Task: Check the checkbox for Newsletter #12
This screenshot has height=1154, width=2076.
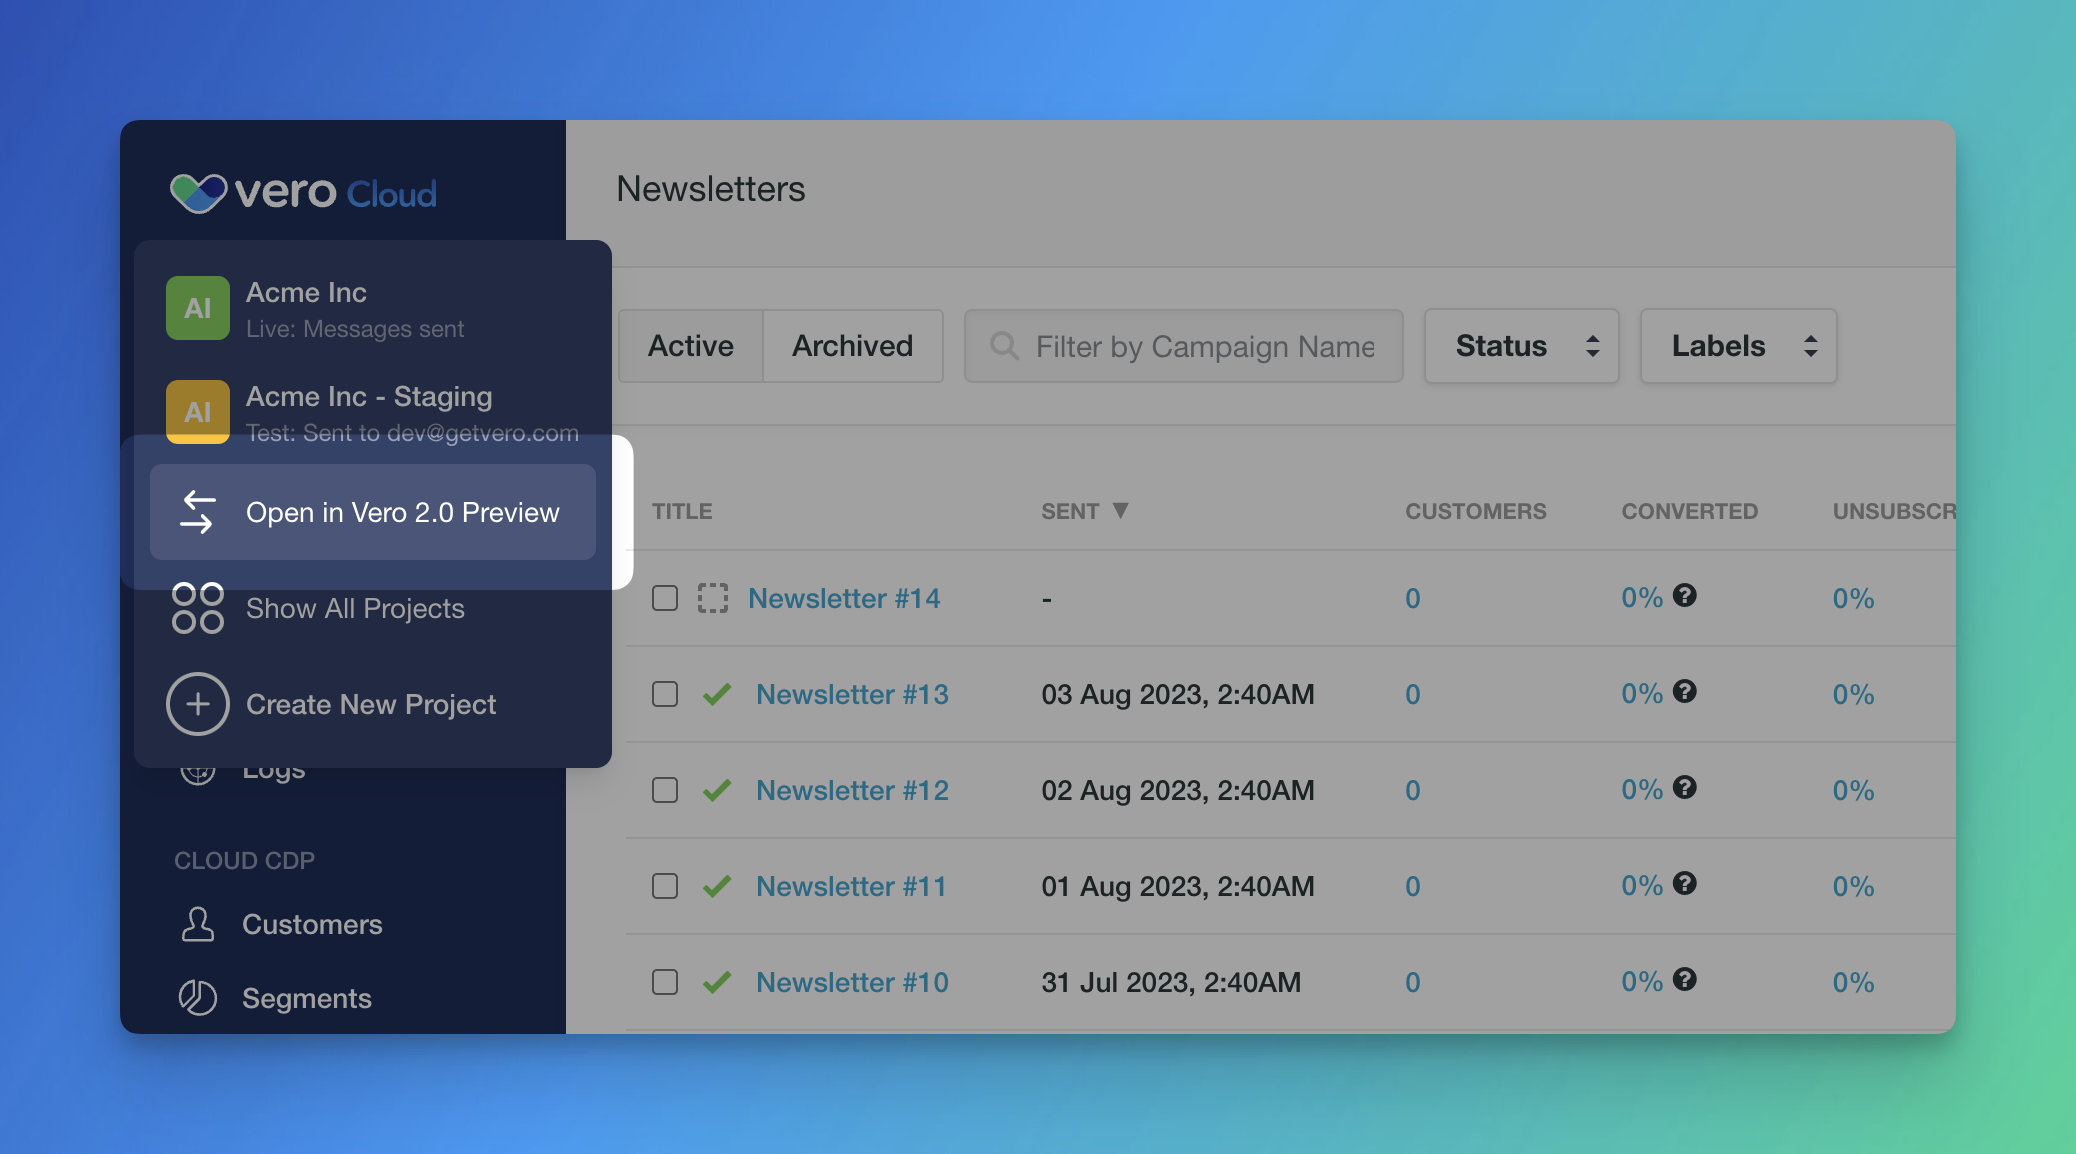Action: tap(664, 789)
